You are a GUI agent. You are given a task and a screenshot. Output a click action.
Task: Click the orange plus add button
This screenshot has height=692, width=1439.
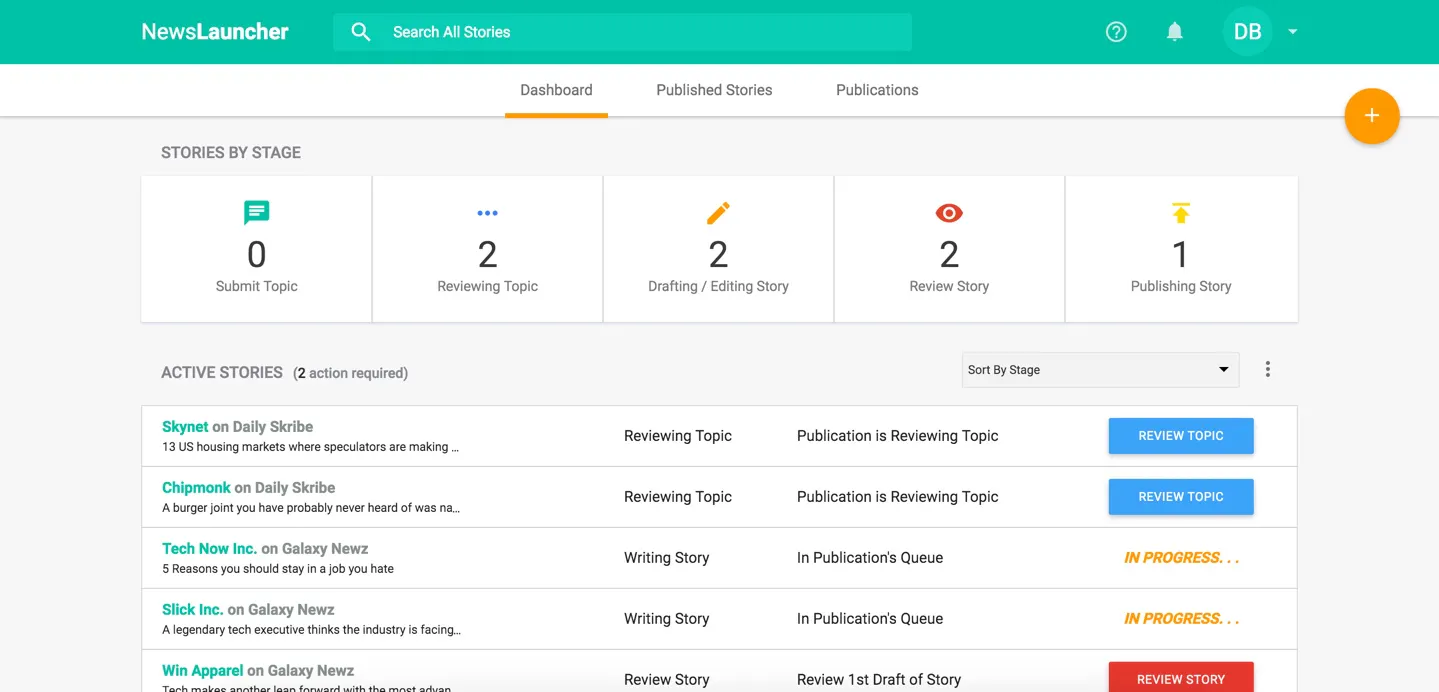1372,116
